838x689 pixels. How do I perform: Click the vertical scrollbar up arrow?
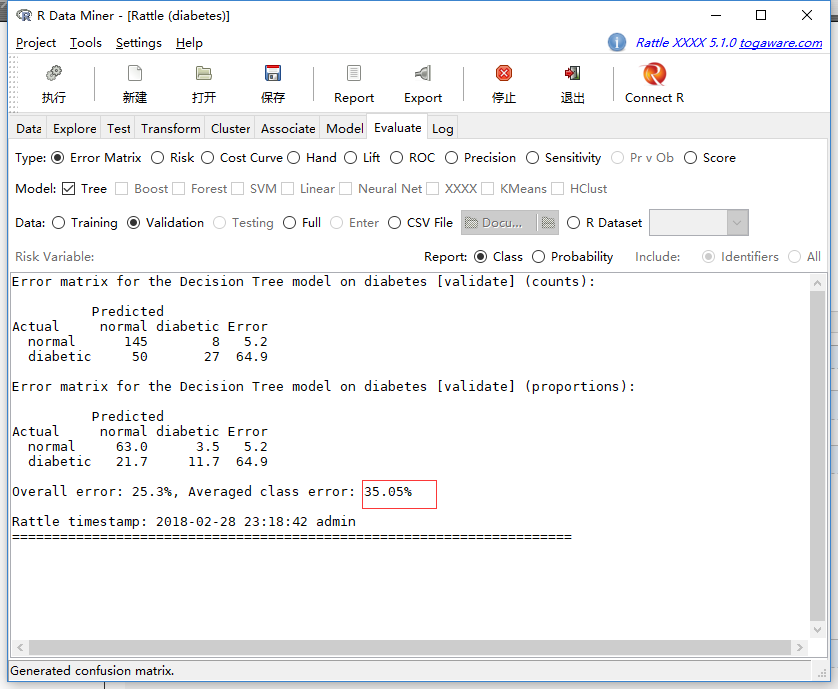(817, 283)
